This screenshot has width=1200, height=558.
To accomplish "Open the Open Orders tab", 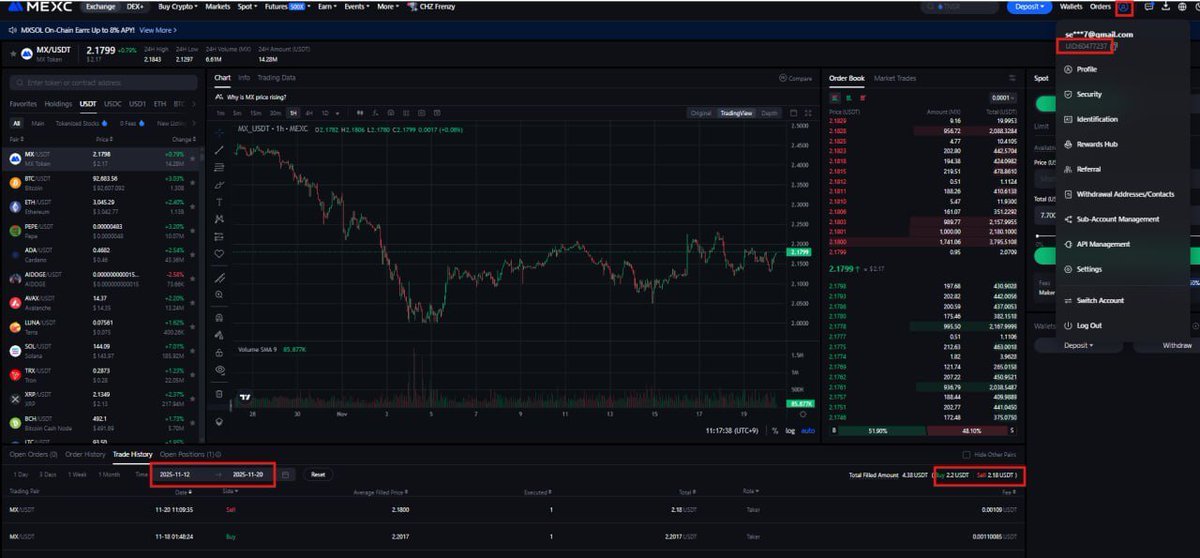I will coord(33,454).
